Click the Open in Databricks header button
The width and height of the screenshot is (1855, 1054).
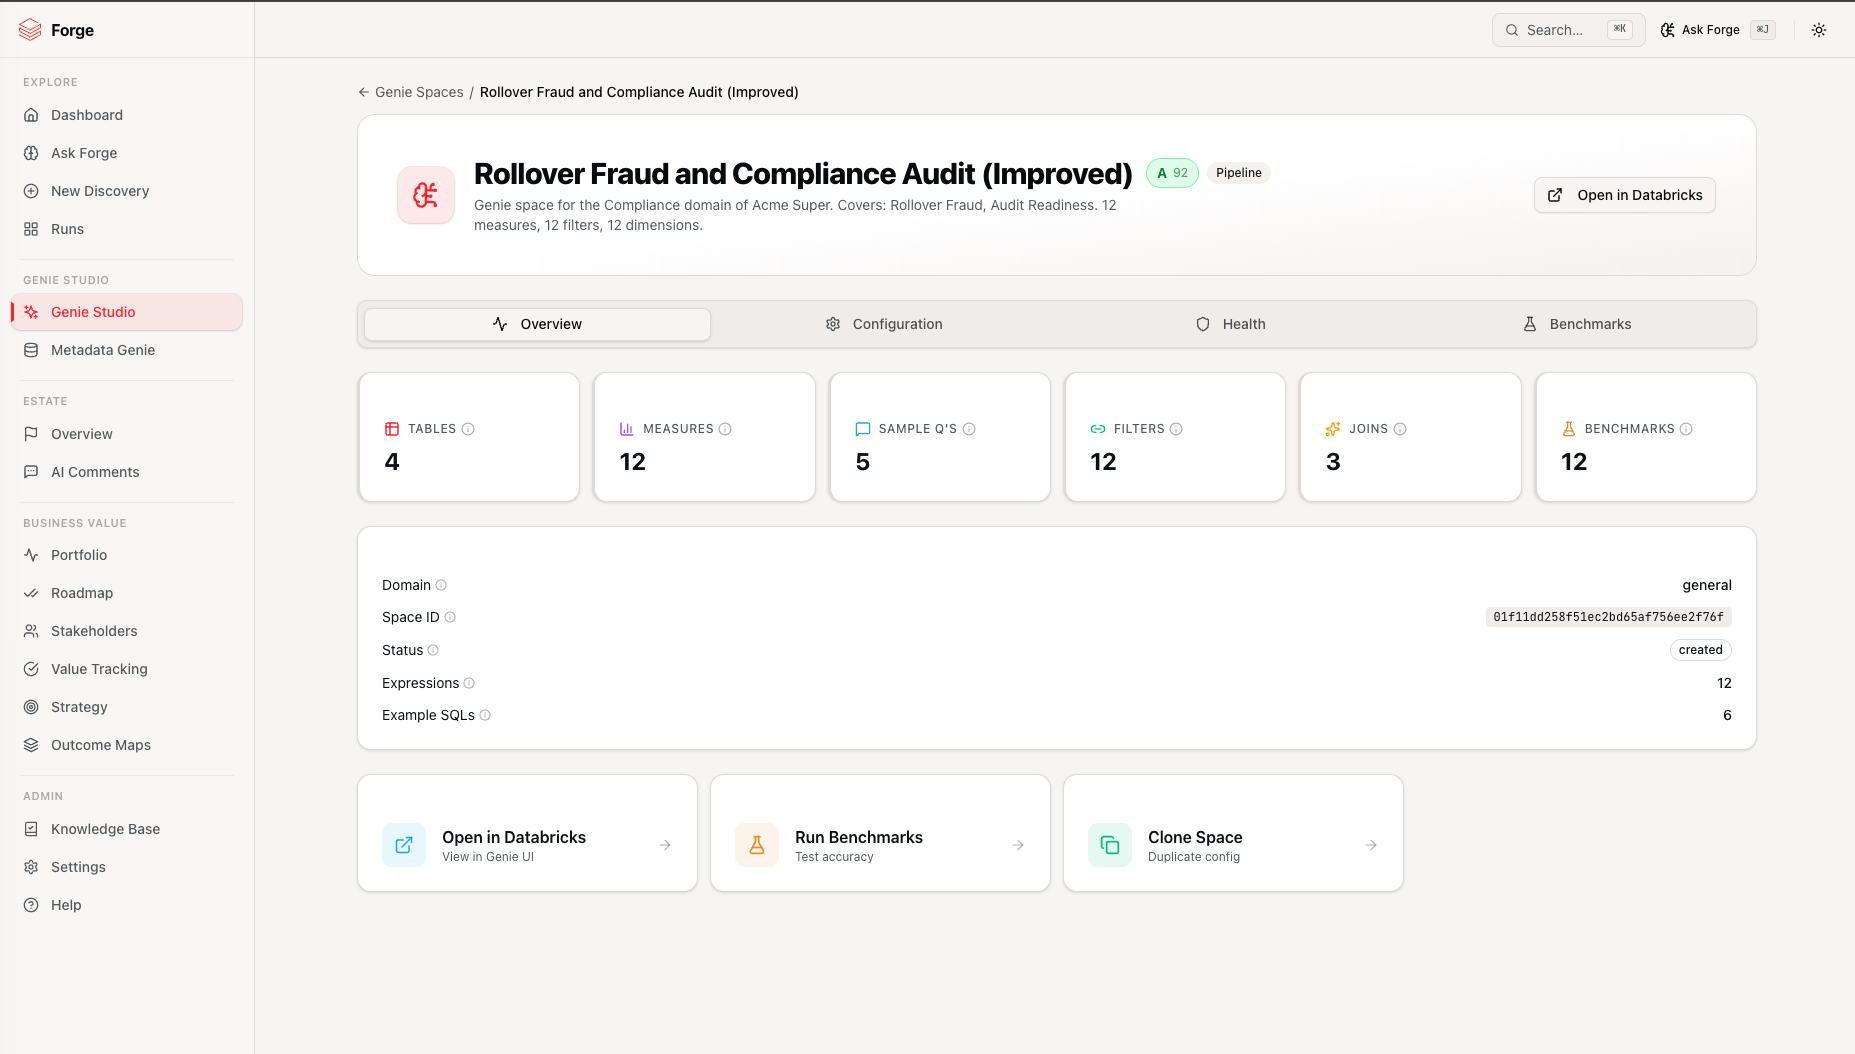(x=1625, y=195)
